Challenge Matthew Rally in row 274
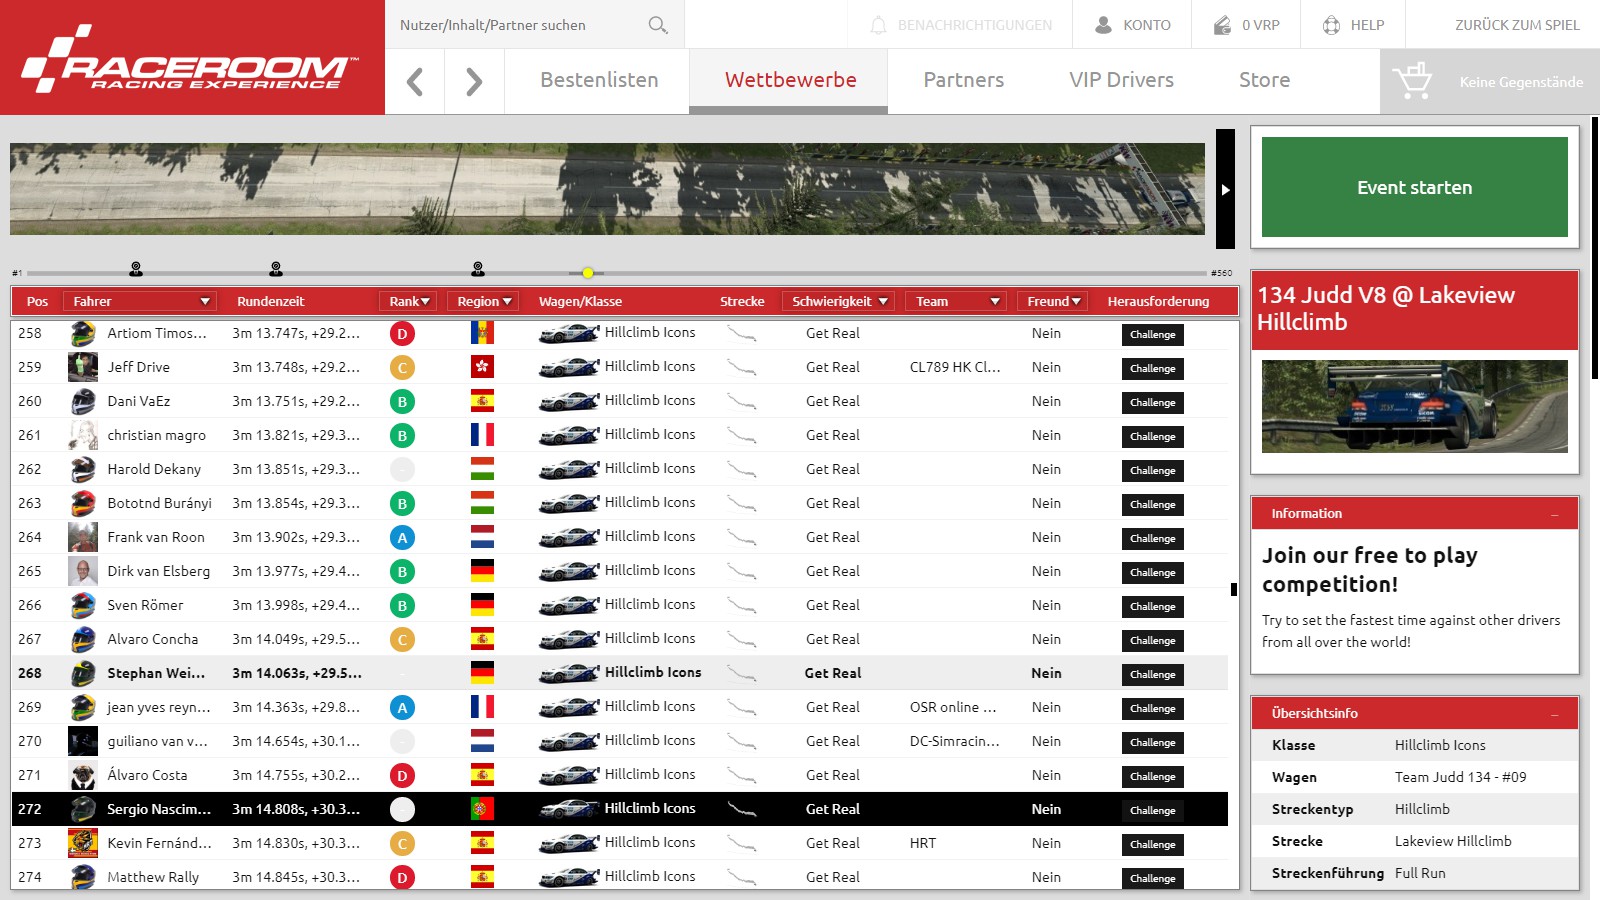The width and height of the screenshot is (1600, 900). coord(1152,879)
